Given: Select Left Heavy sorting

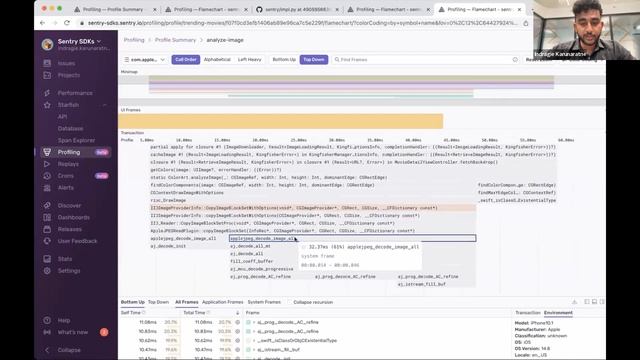Looking at the screenshot, I should 249,60.
